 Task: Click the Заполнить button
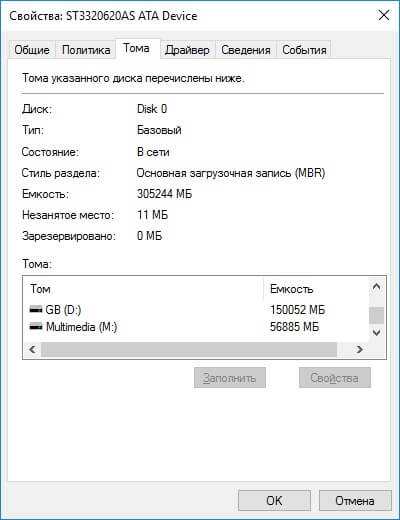[x=230, y=378]
